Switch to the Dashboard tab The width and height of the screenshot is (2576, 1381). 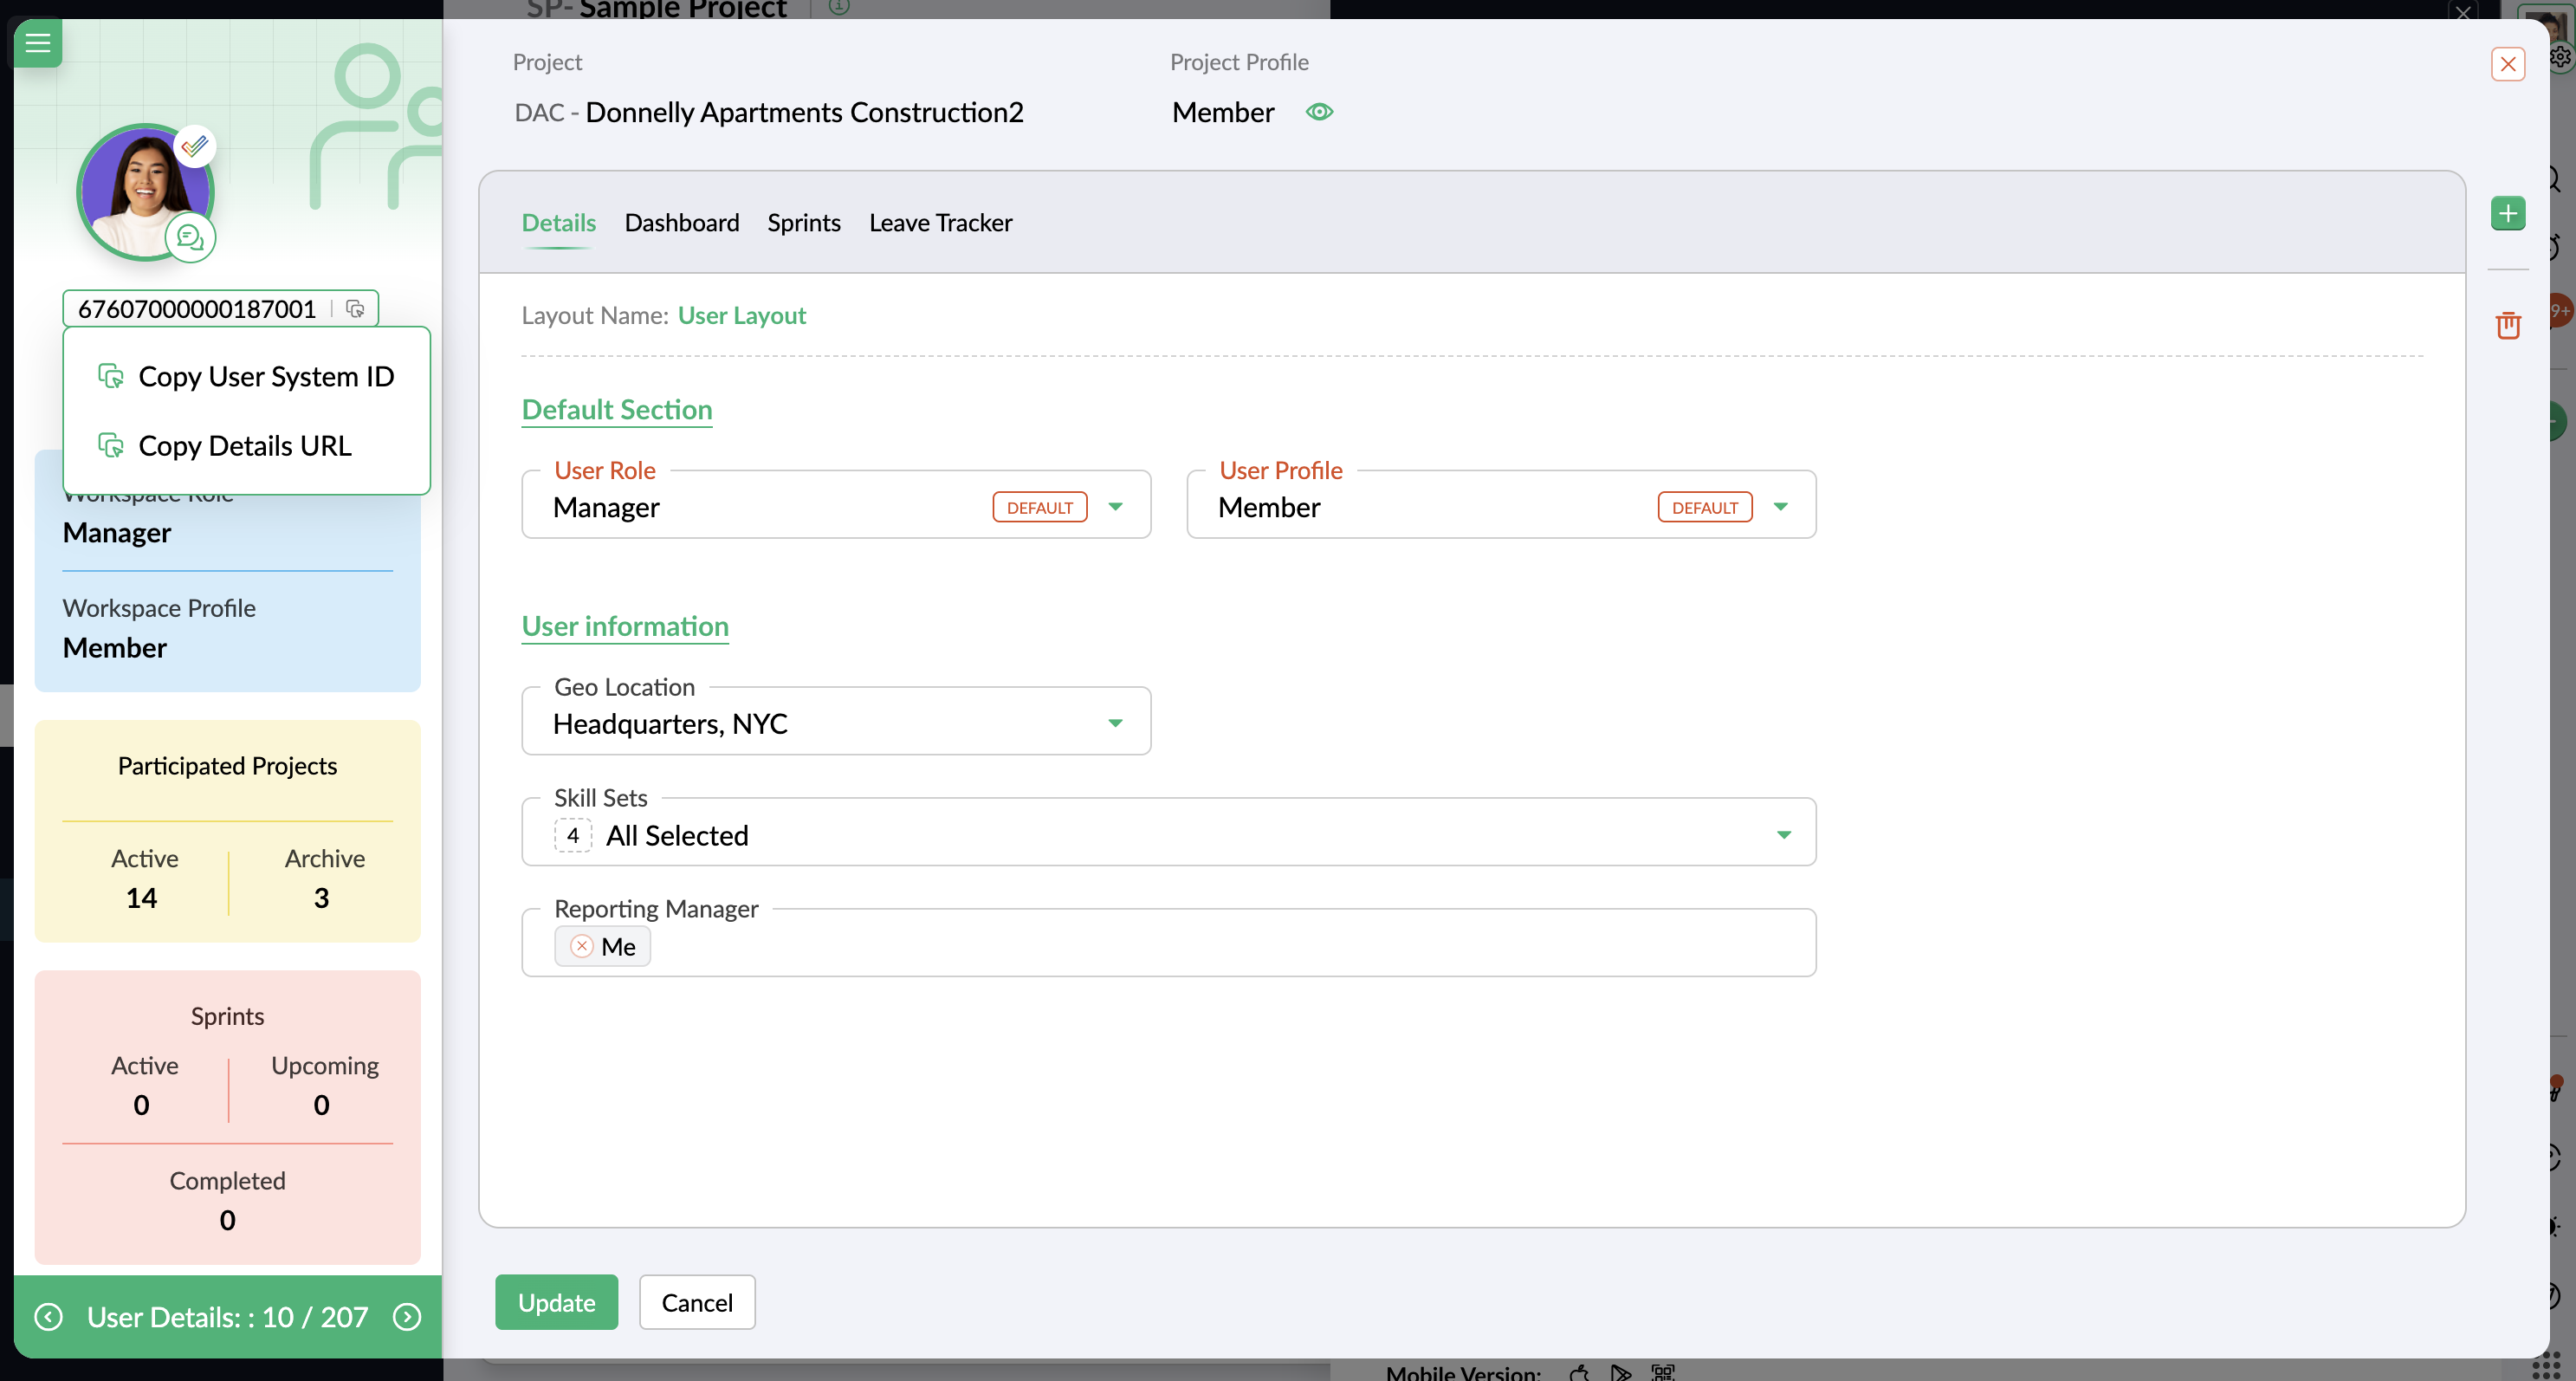681,223
